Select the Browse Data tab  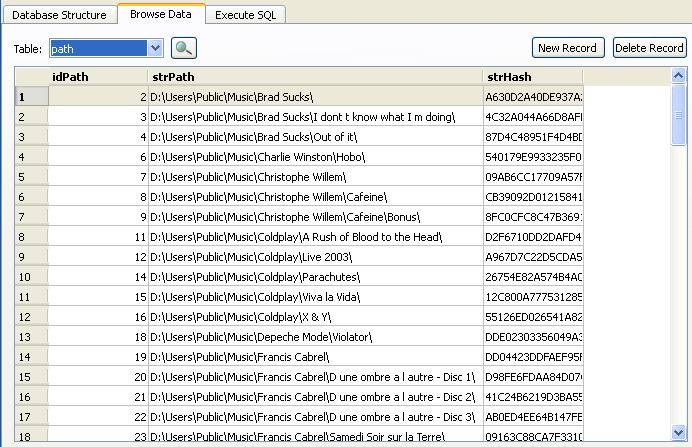162,15
